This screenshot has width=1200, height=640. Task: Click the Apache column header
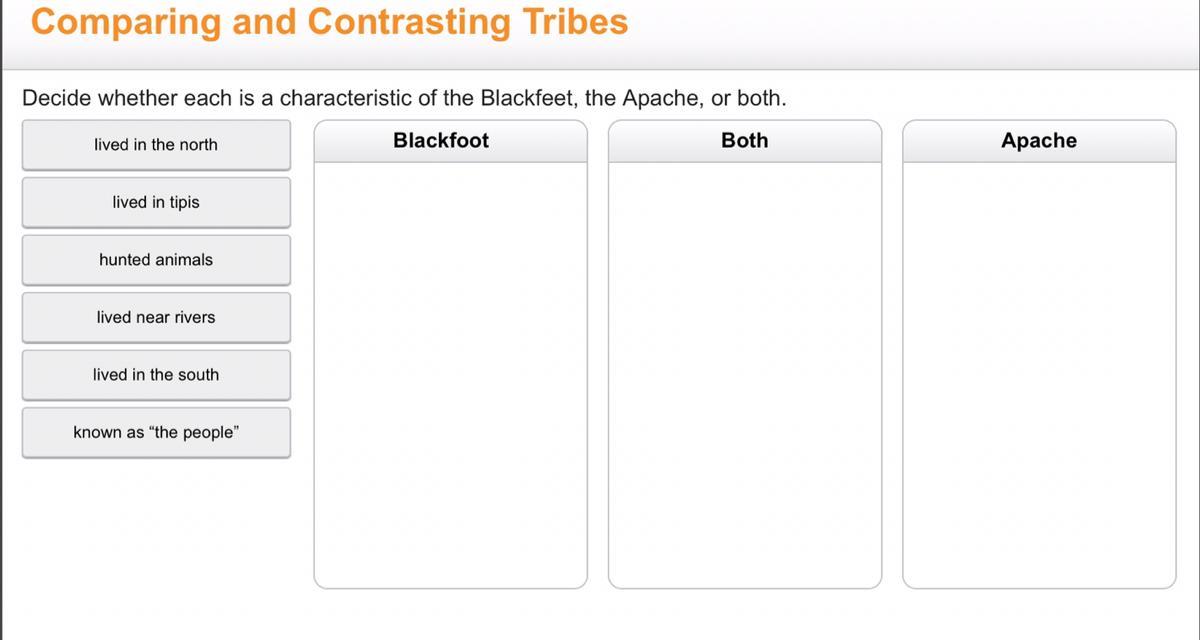[x=1039, y=141]
